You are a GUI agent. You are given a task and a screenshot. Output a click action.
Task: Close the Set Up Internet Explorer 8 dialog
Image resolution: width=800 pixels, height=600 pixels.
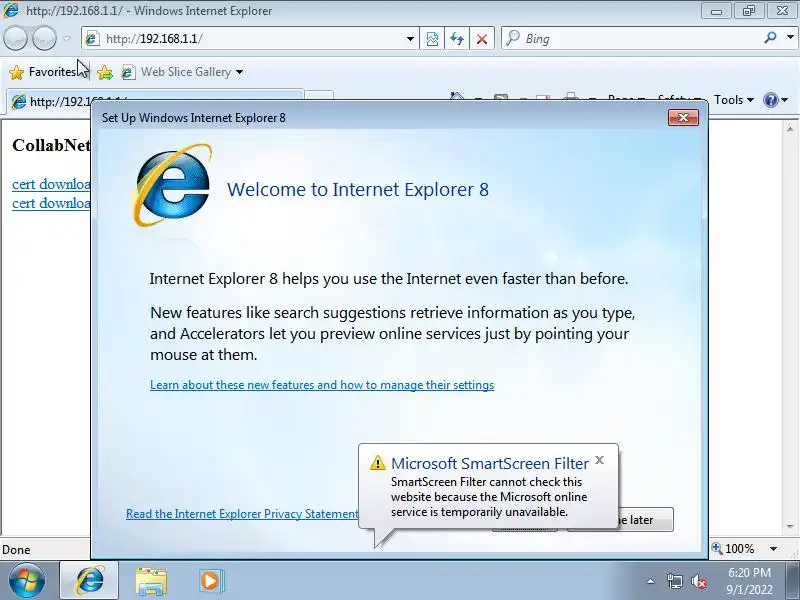pyautogui.click(x=683, y=118)
